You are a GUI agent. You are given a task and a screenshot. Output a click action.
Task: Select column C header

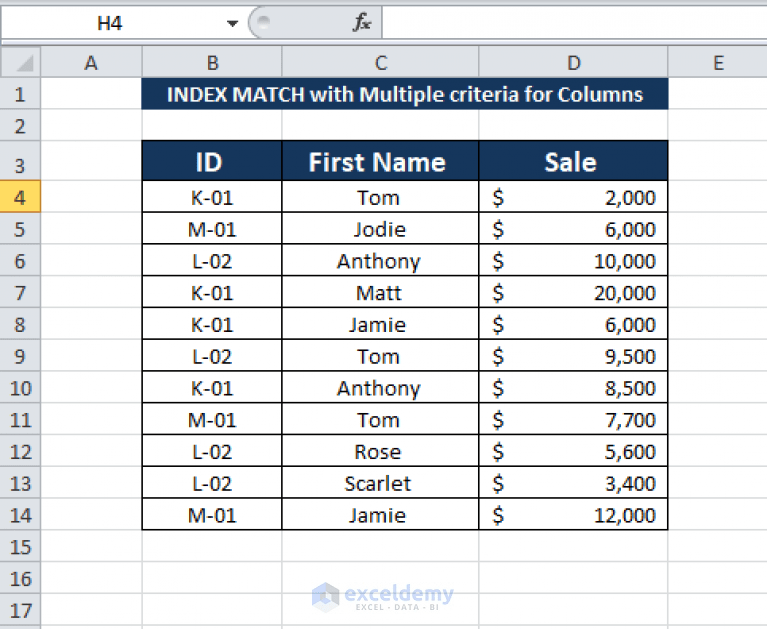coord(380,62)
